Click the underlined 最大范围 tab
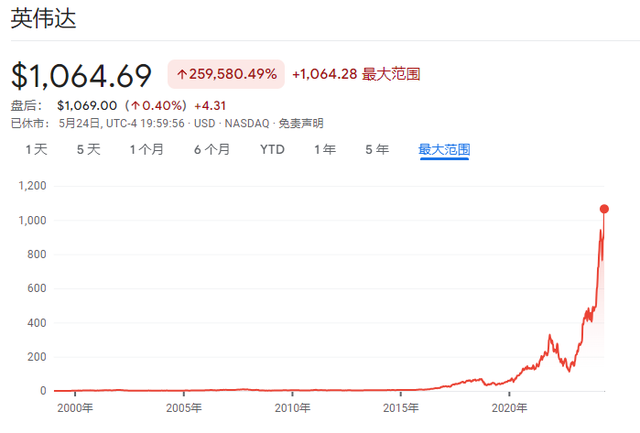The width and height of the screenshot is (640, 433). tap(444, 150)
